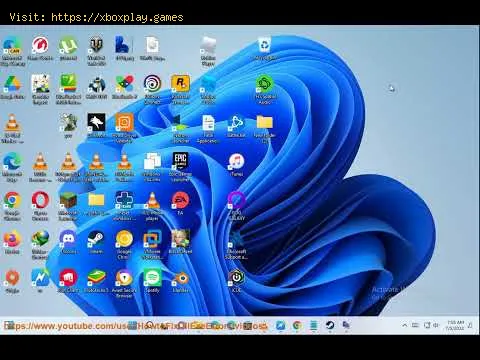The height and width of the screenshot is (360, 480).
Task: Launch the Minecraft Launcher desktop icon
Action: 68,206
